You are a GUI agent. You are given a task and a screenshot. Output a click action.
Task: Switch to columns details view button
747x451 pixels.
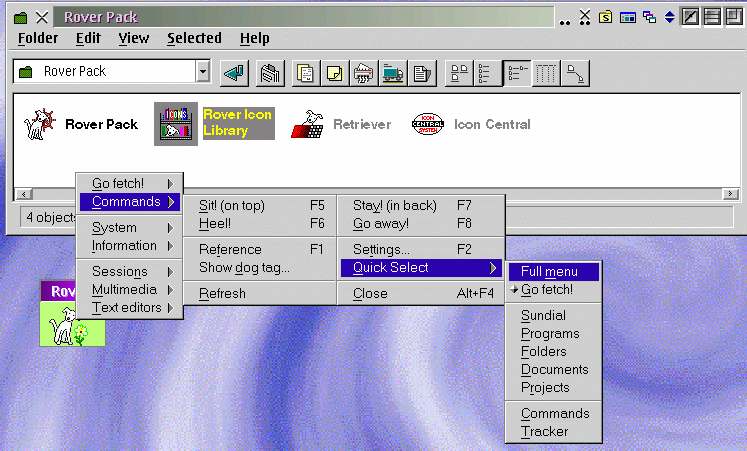(x=546, y=73)
